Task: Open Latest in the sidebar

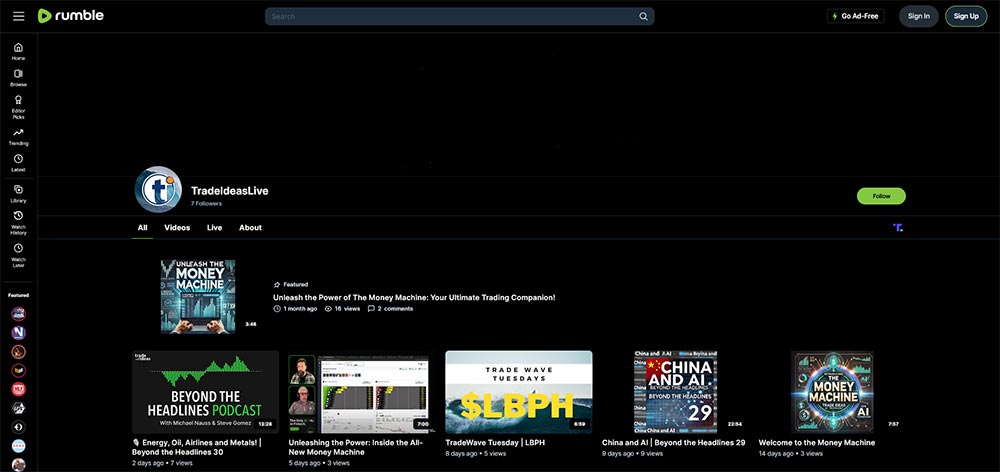Action: tap(18, 163)
